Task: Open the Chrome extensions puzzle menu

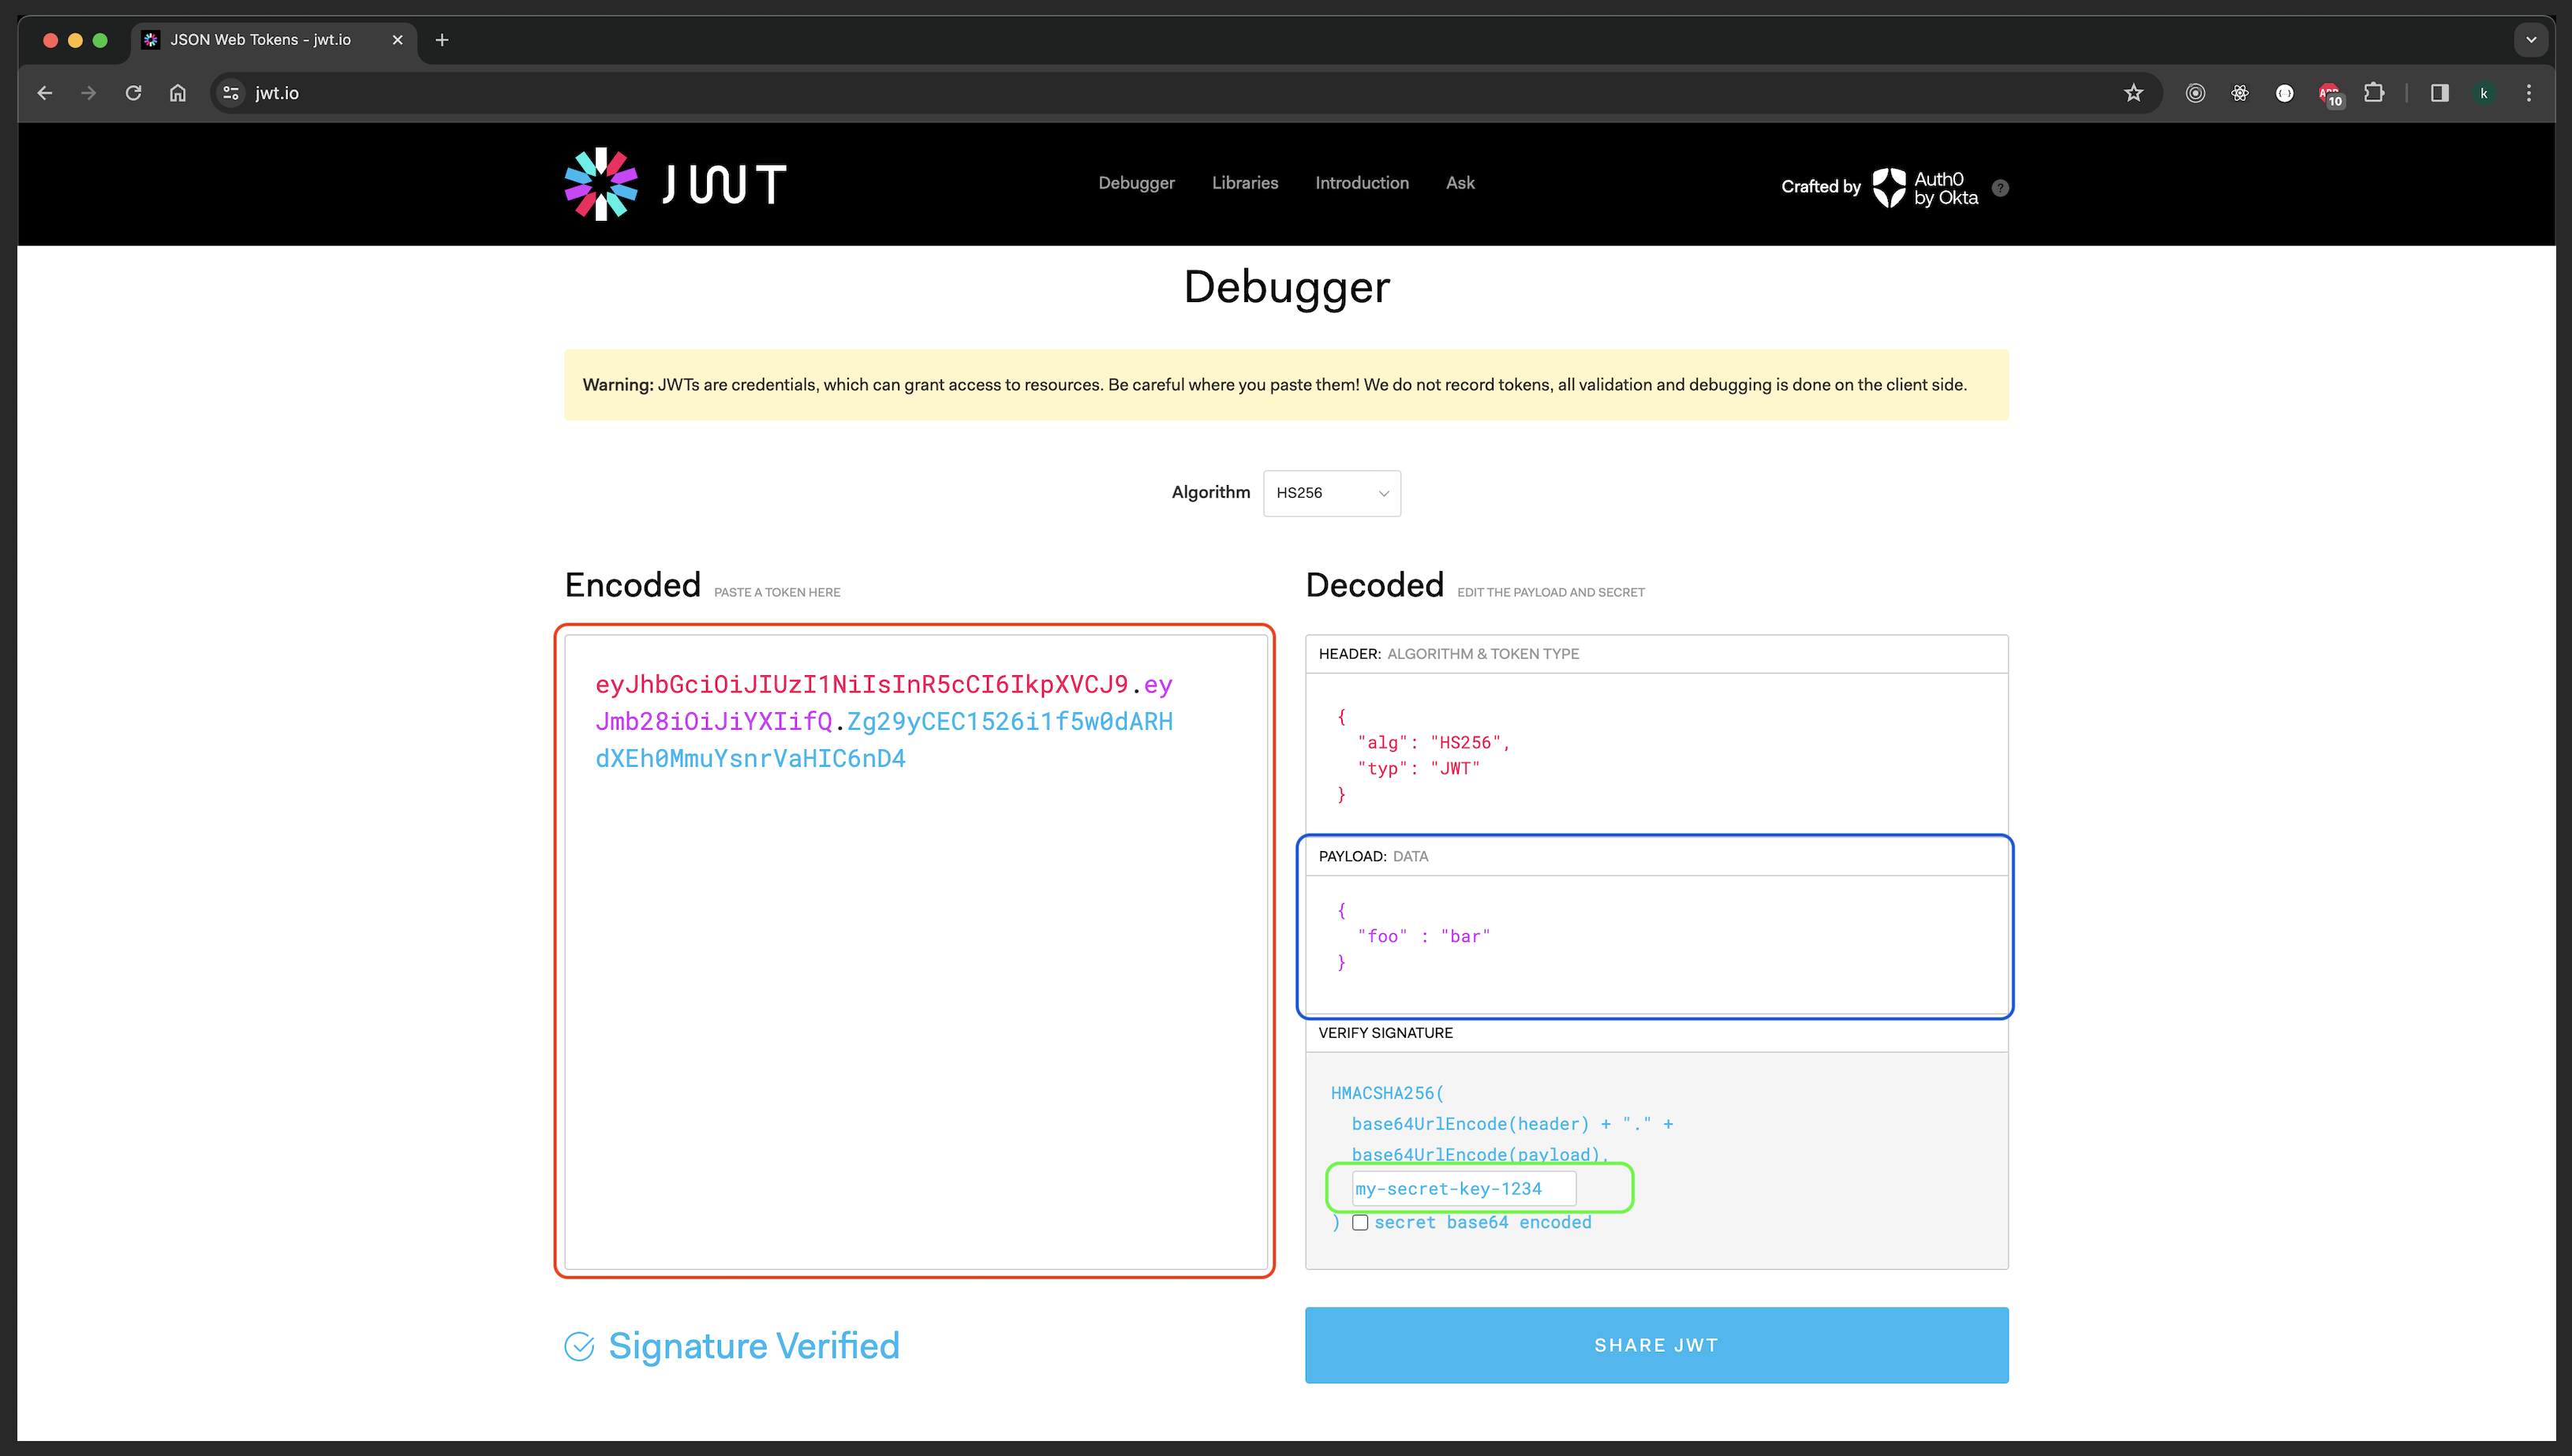Action: coord(2375,92)
